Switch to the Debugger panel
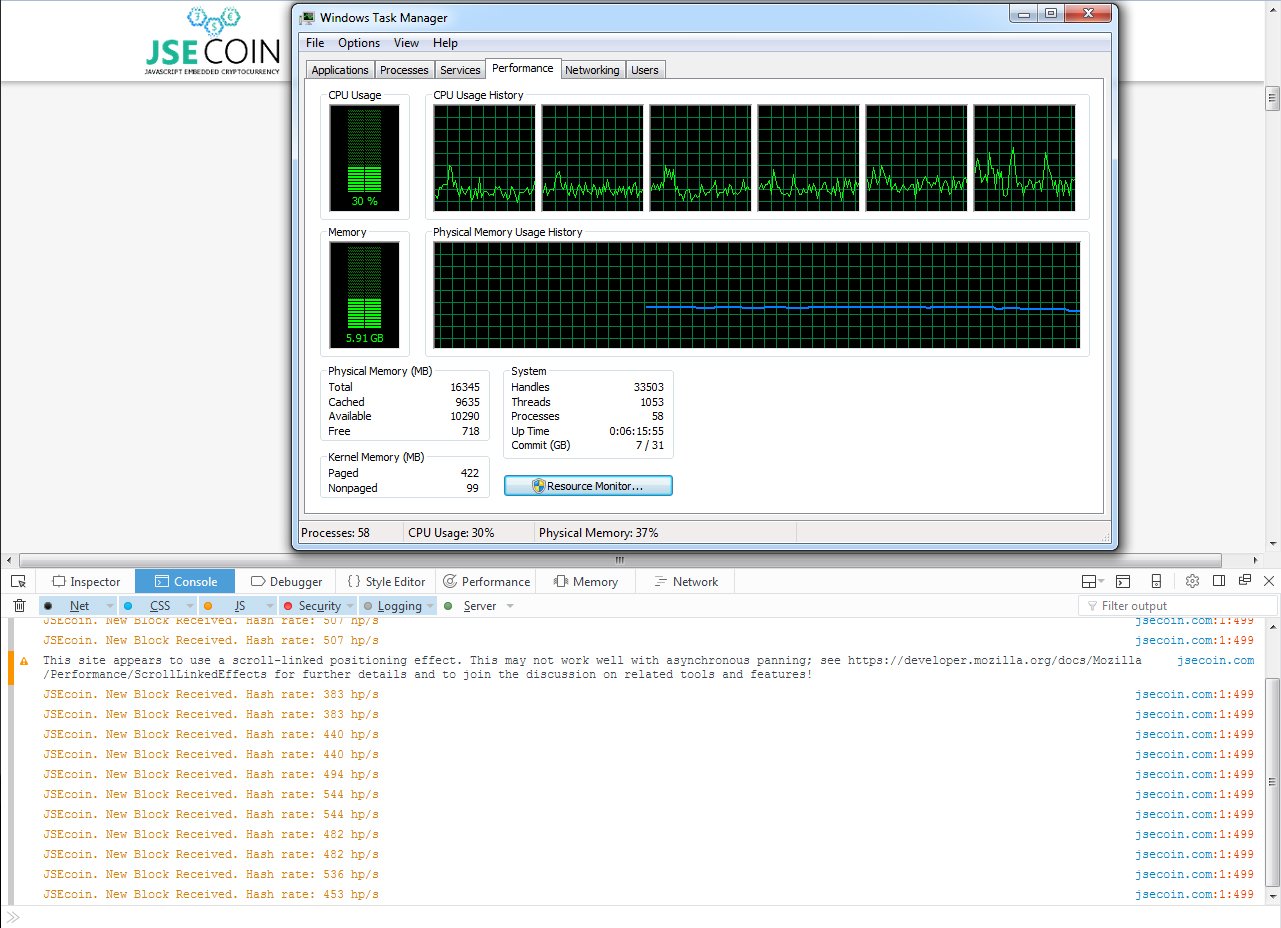Image resolution: width=1281 pixels, height=928 pixels. pyautogui.click(x=287, y=581)
